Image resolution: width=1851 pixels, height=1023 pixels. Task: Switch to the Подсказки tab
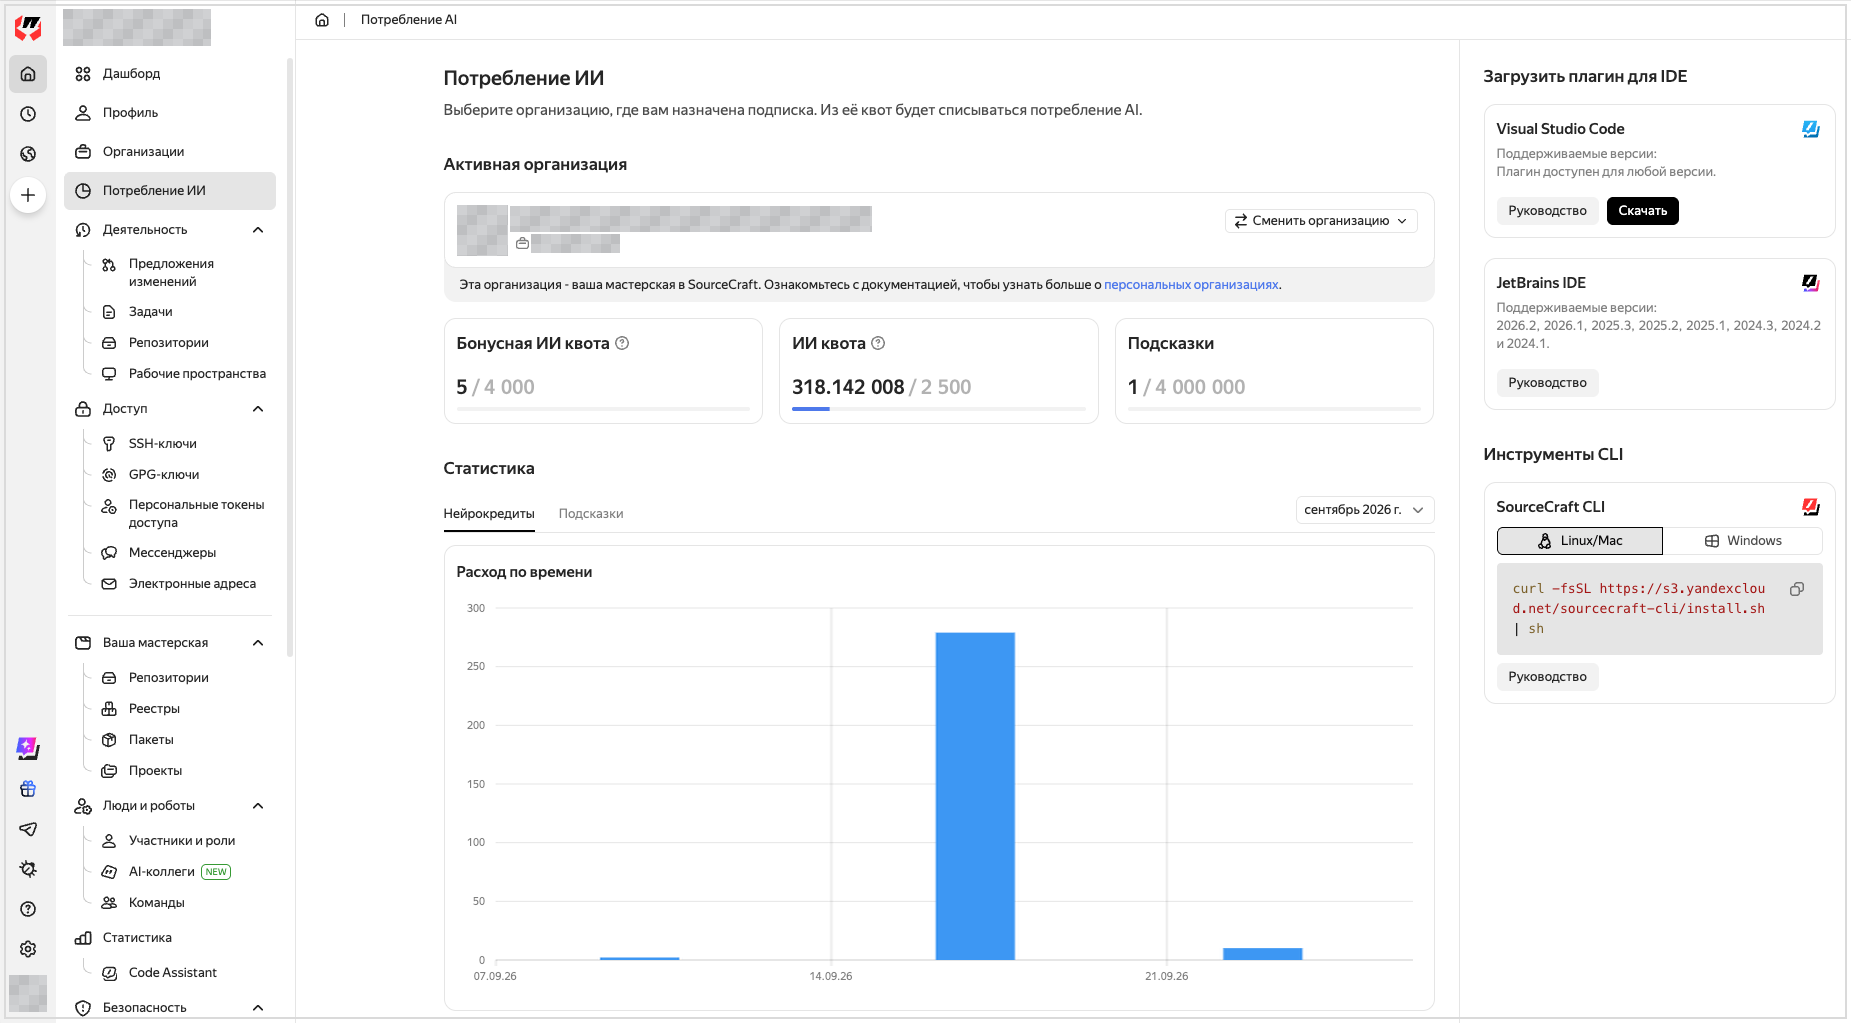click(x=591, y=514)
